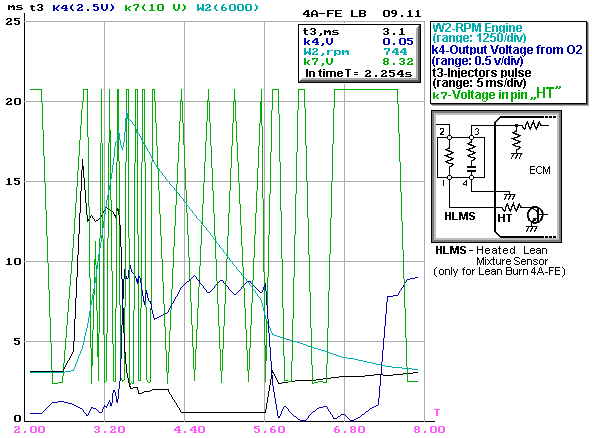Click the transistor symbol in ECM diagram
This screenshot has height=438, width=592.
tap(535, 215)
